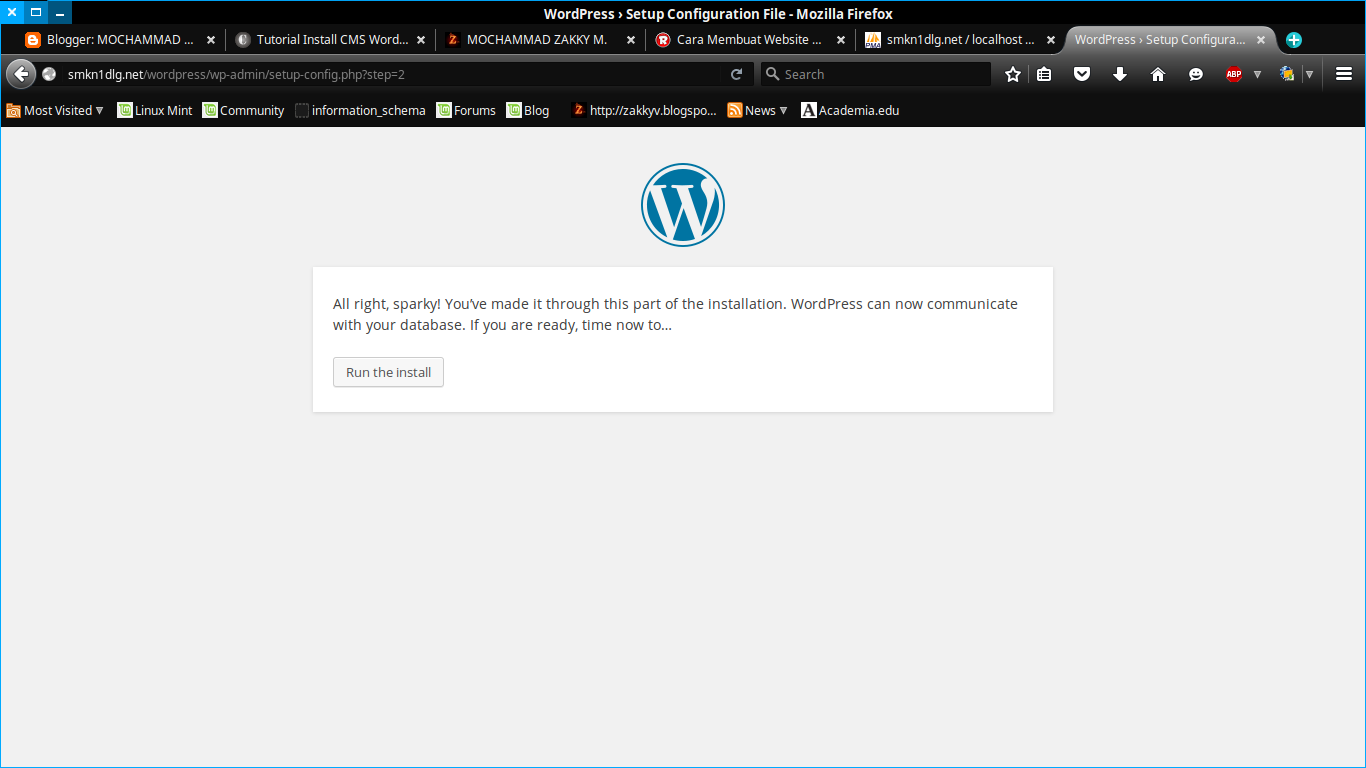Expand the Adblock Plus dropdown arrow
The width and height of the screenshot is (1366, 768).
coord(1257,74)
